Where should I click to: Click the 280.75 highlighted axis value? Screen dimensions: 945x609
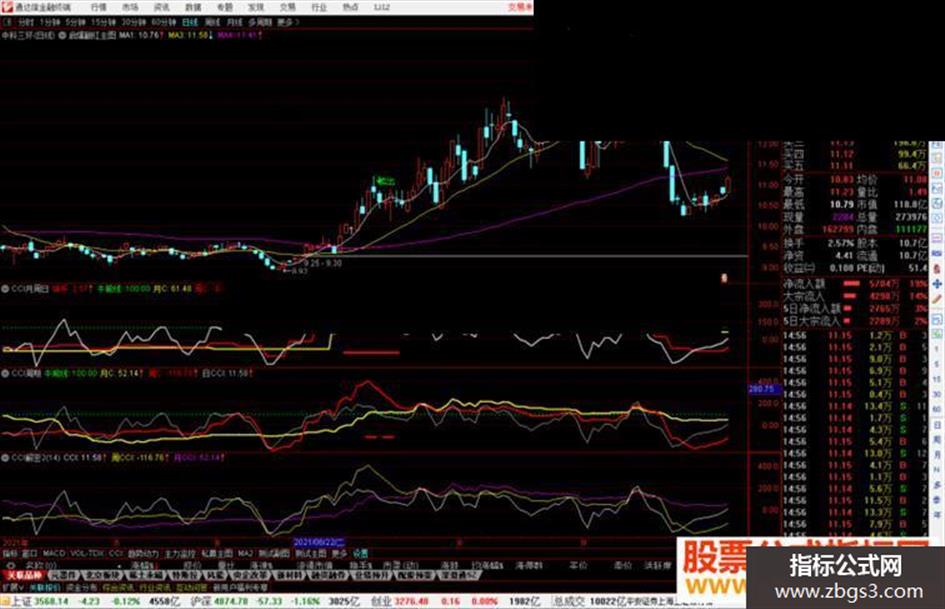[x=761, y=390]
